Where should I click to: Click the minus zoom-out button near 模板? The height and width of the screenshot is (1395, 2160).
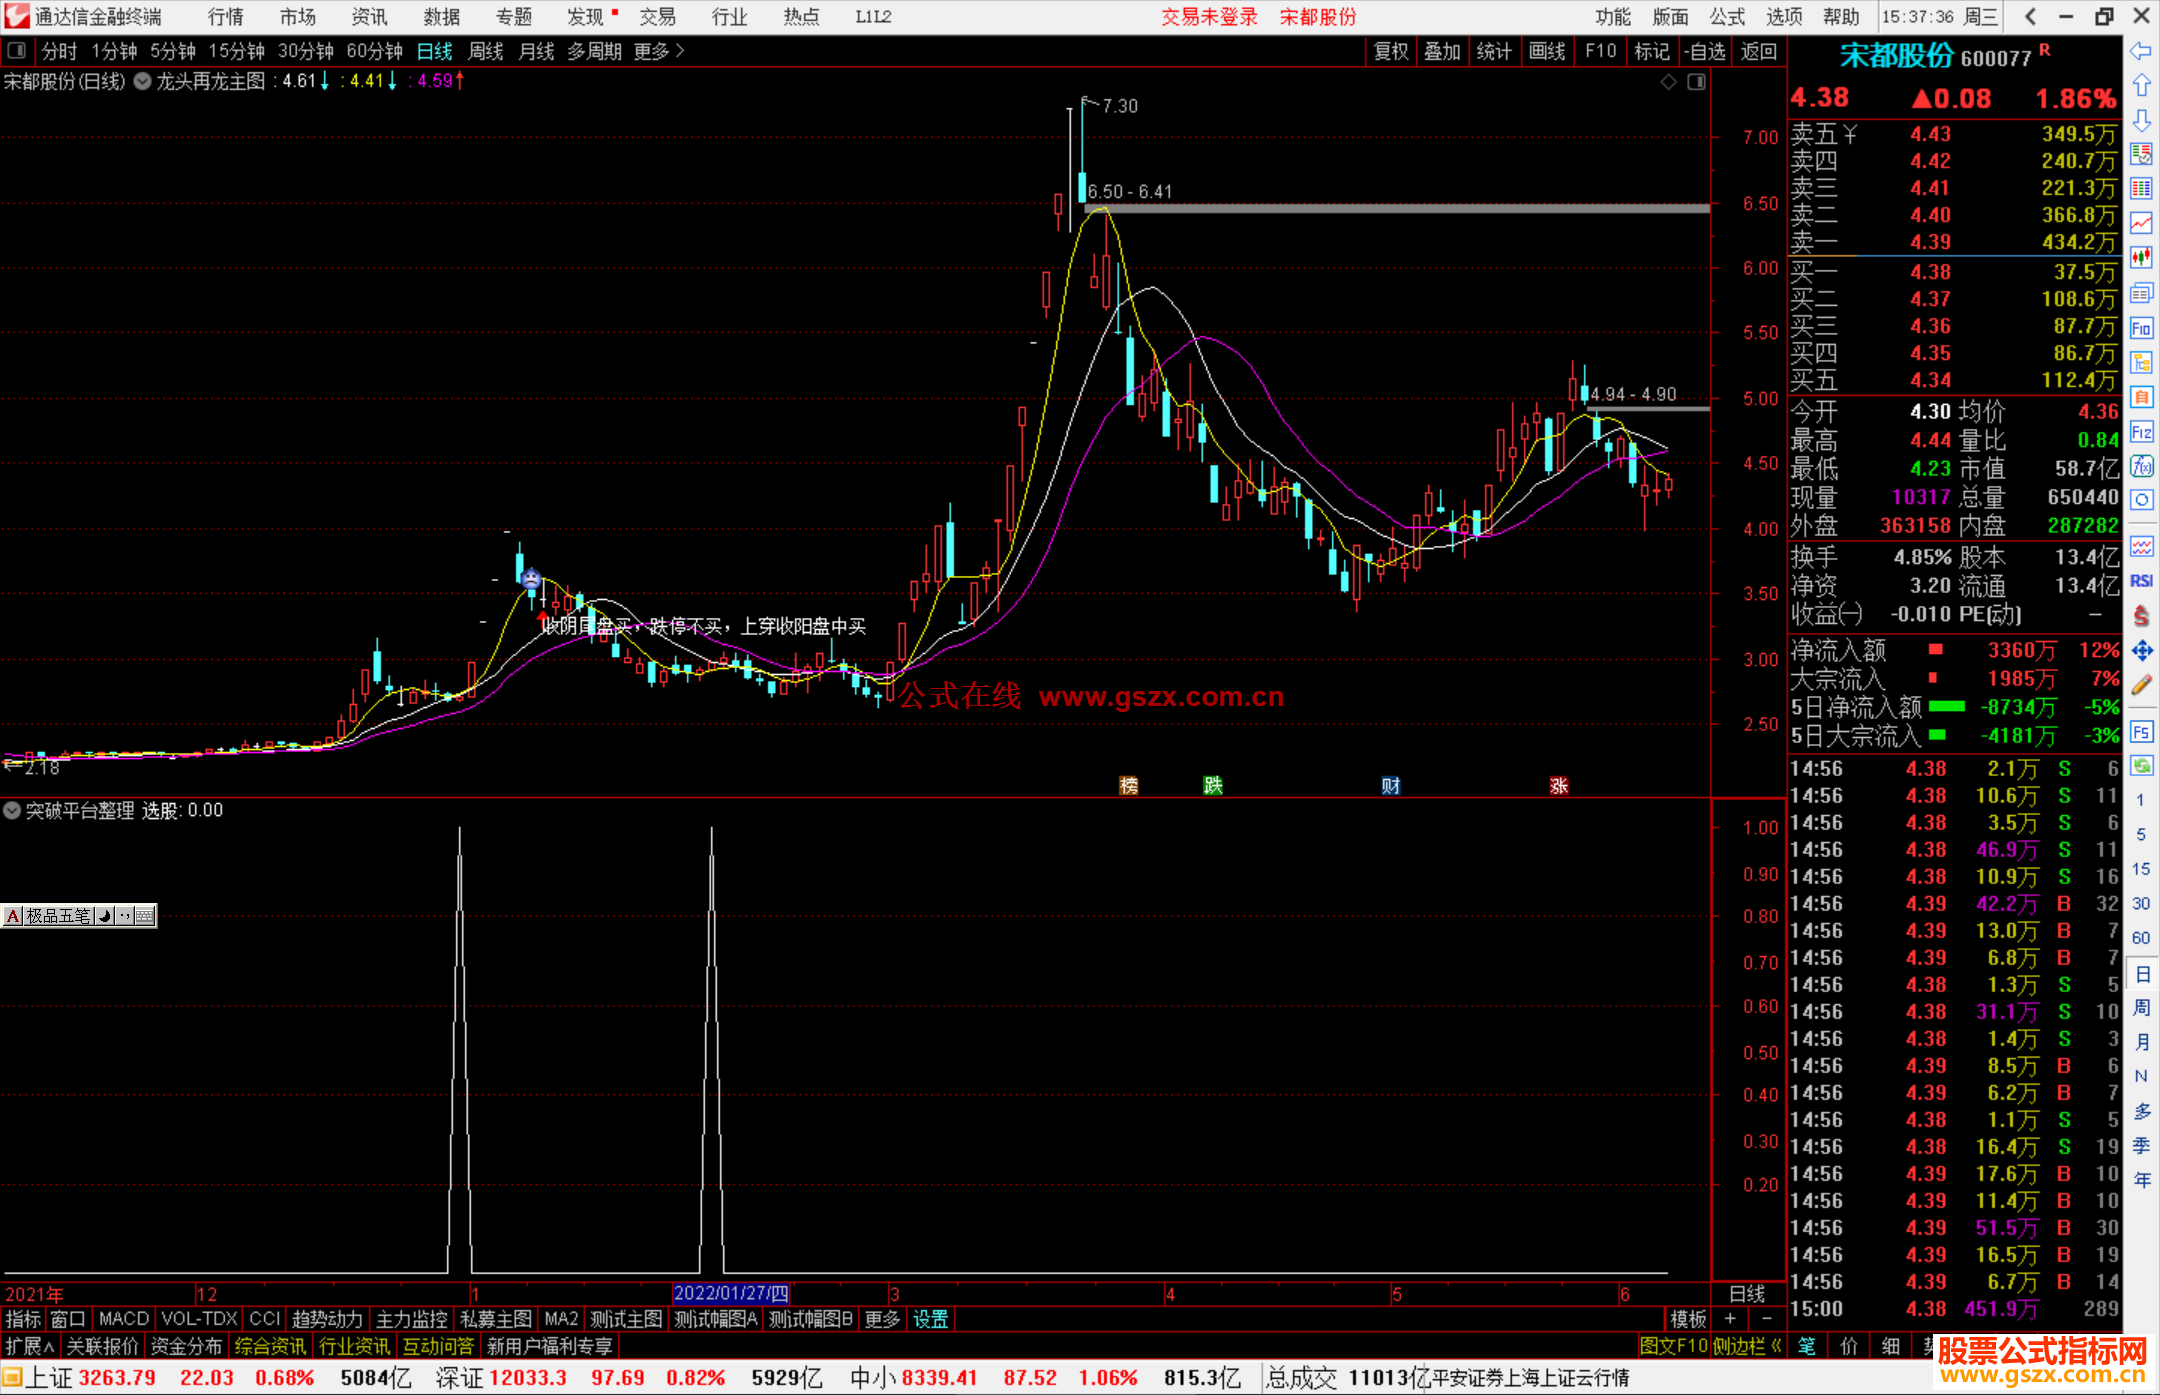pos(1767,1319)
